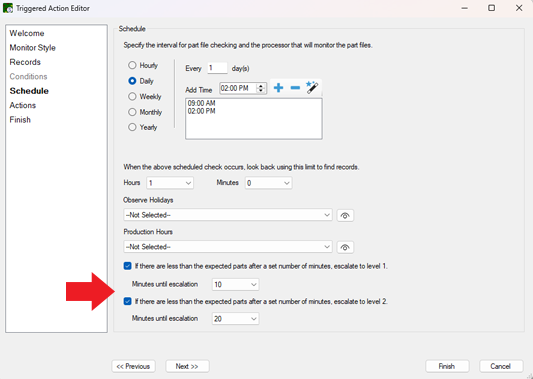Viewport: 533px width, 379px height.
Task: View Production Hours with eye icon
Action: tap(345, 247)
